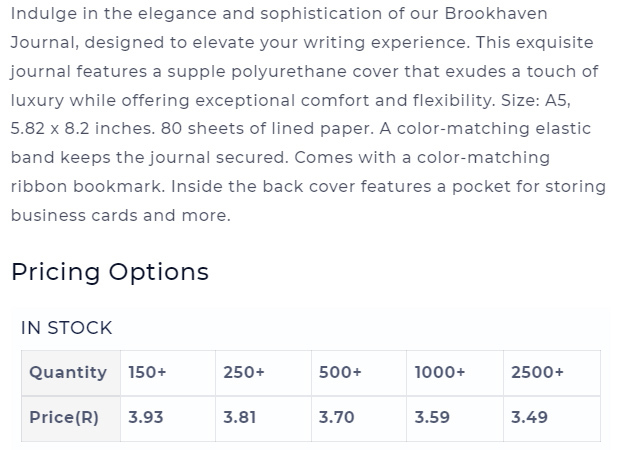The image size is (620, 450).
Task: Click the 3.81 price cell
Action: point(263,419)
